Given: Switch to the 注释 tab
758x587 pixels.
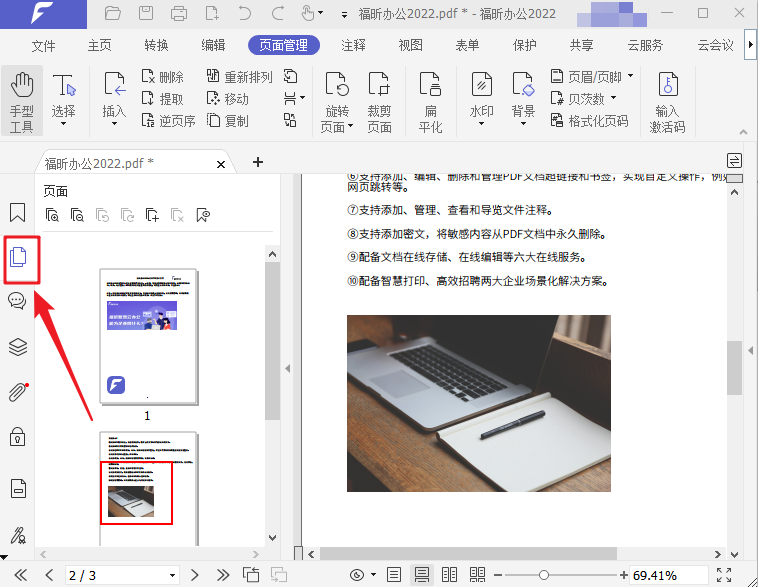Looking at the screenshot, I should coord(353,45).
